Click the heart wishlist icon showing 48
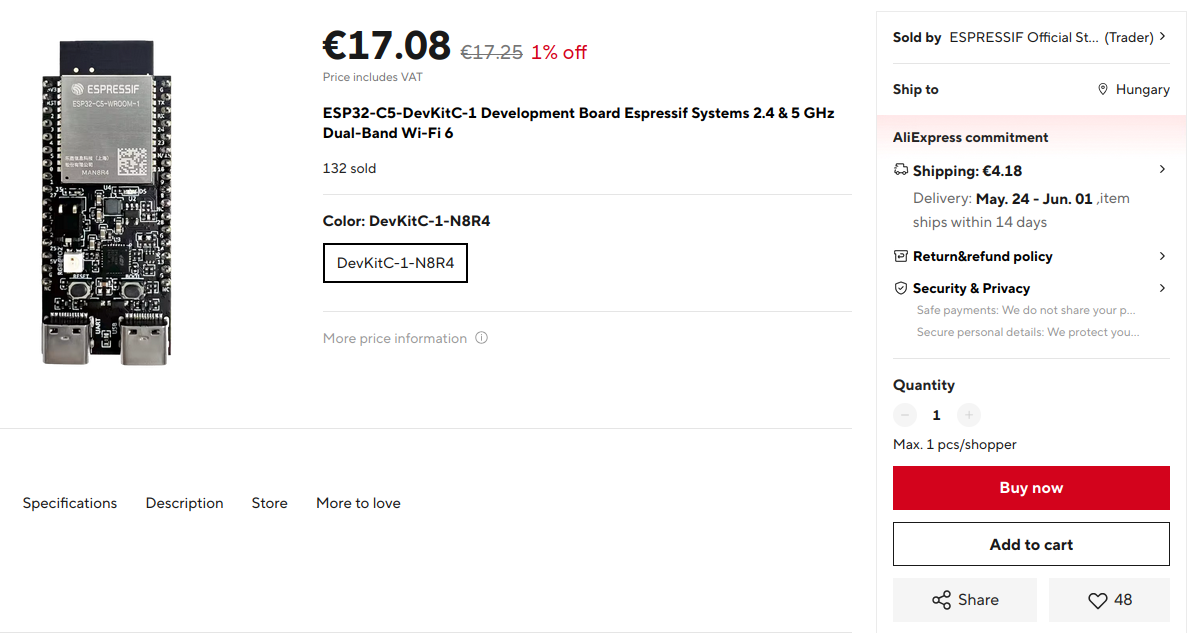Viewport: 1200px width, 633px height. (x=1097, y=600)
